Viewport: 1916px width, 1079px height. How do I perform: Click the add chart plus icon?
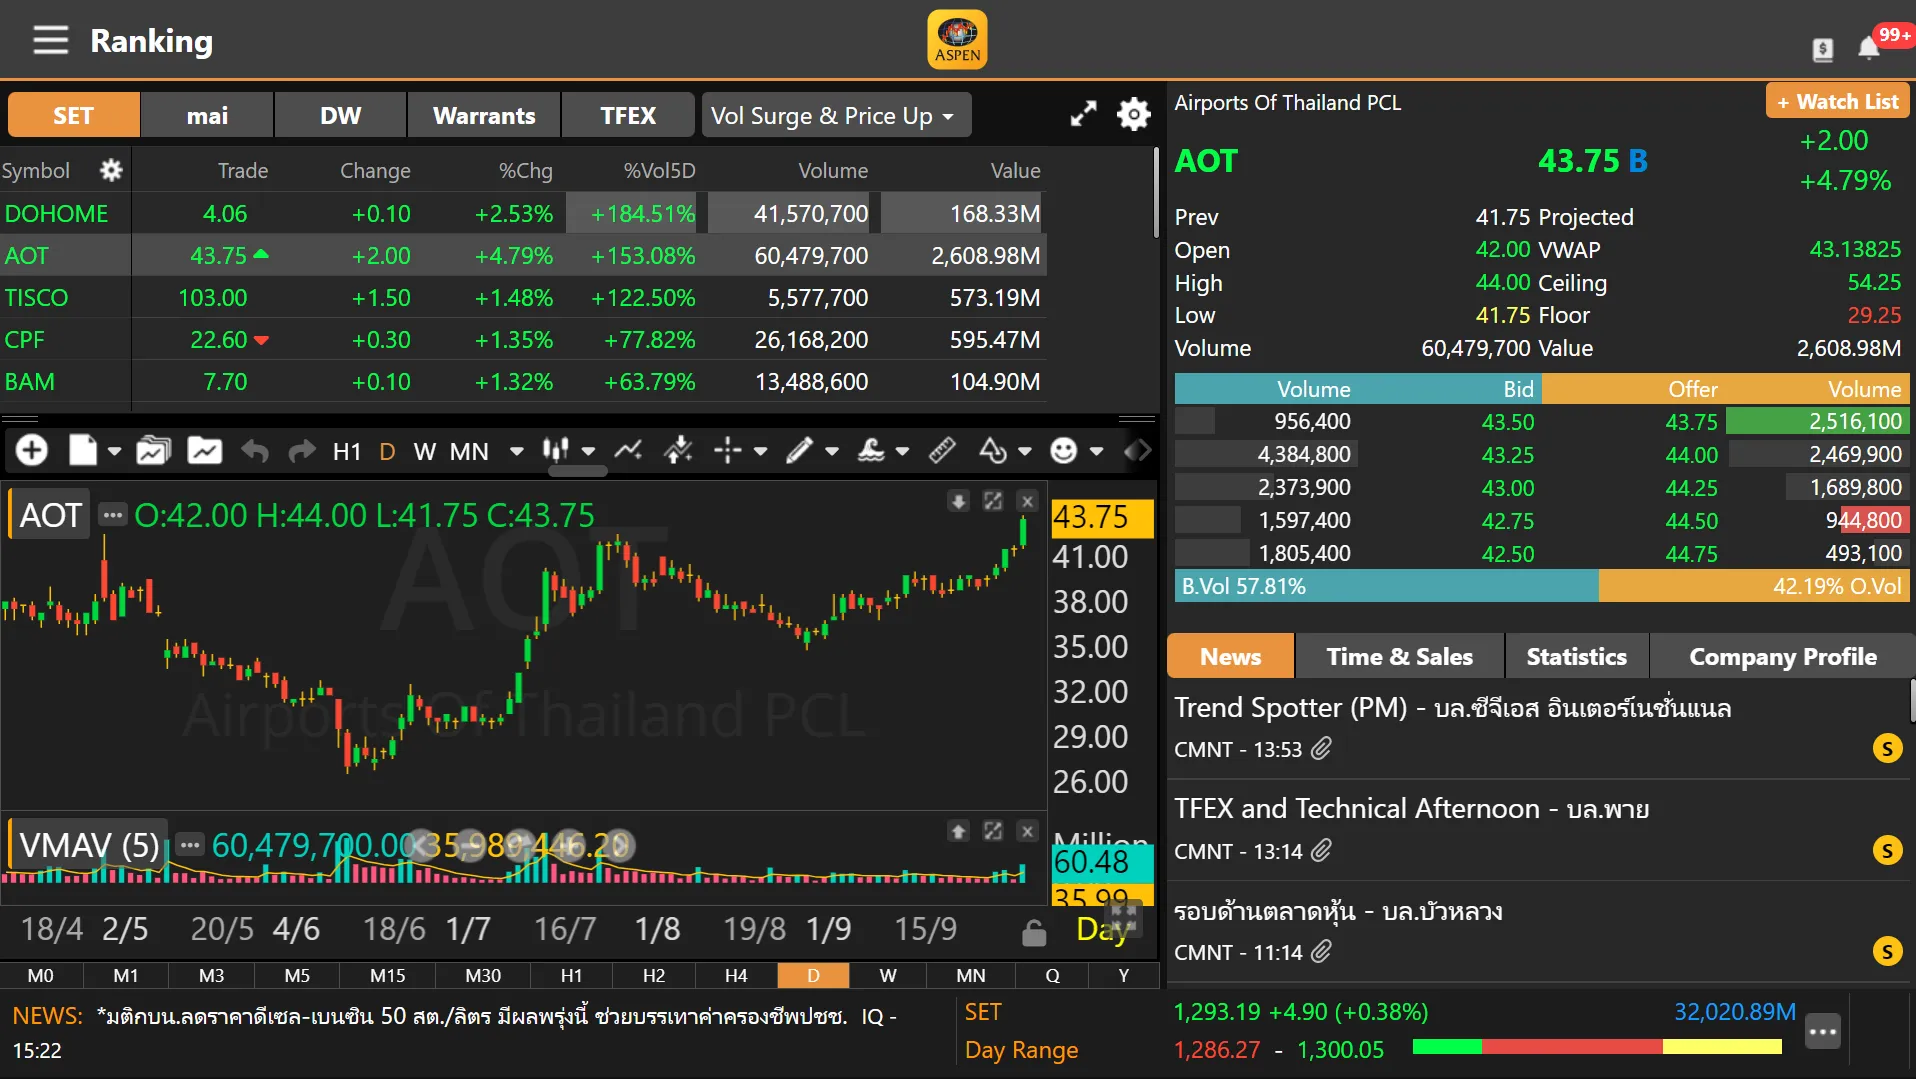pyautogui.click(x=32, y=451)
